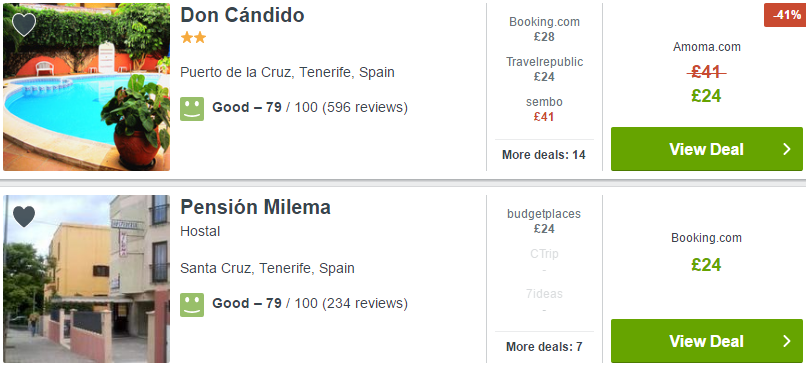This screenshot has height=366, width=806.
Task: Select budgetplaces £24 deal
Action: tap(544, 221)
